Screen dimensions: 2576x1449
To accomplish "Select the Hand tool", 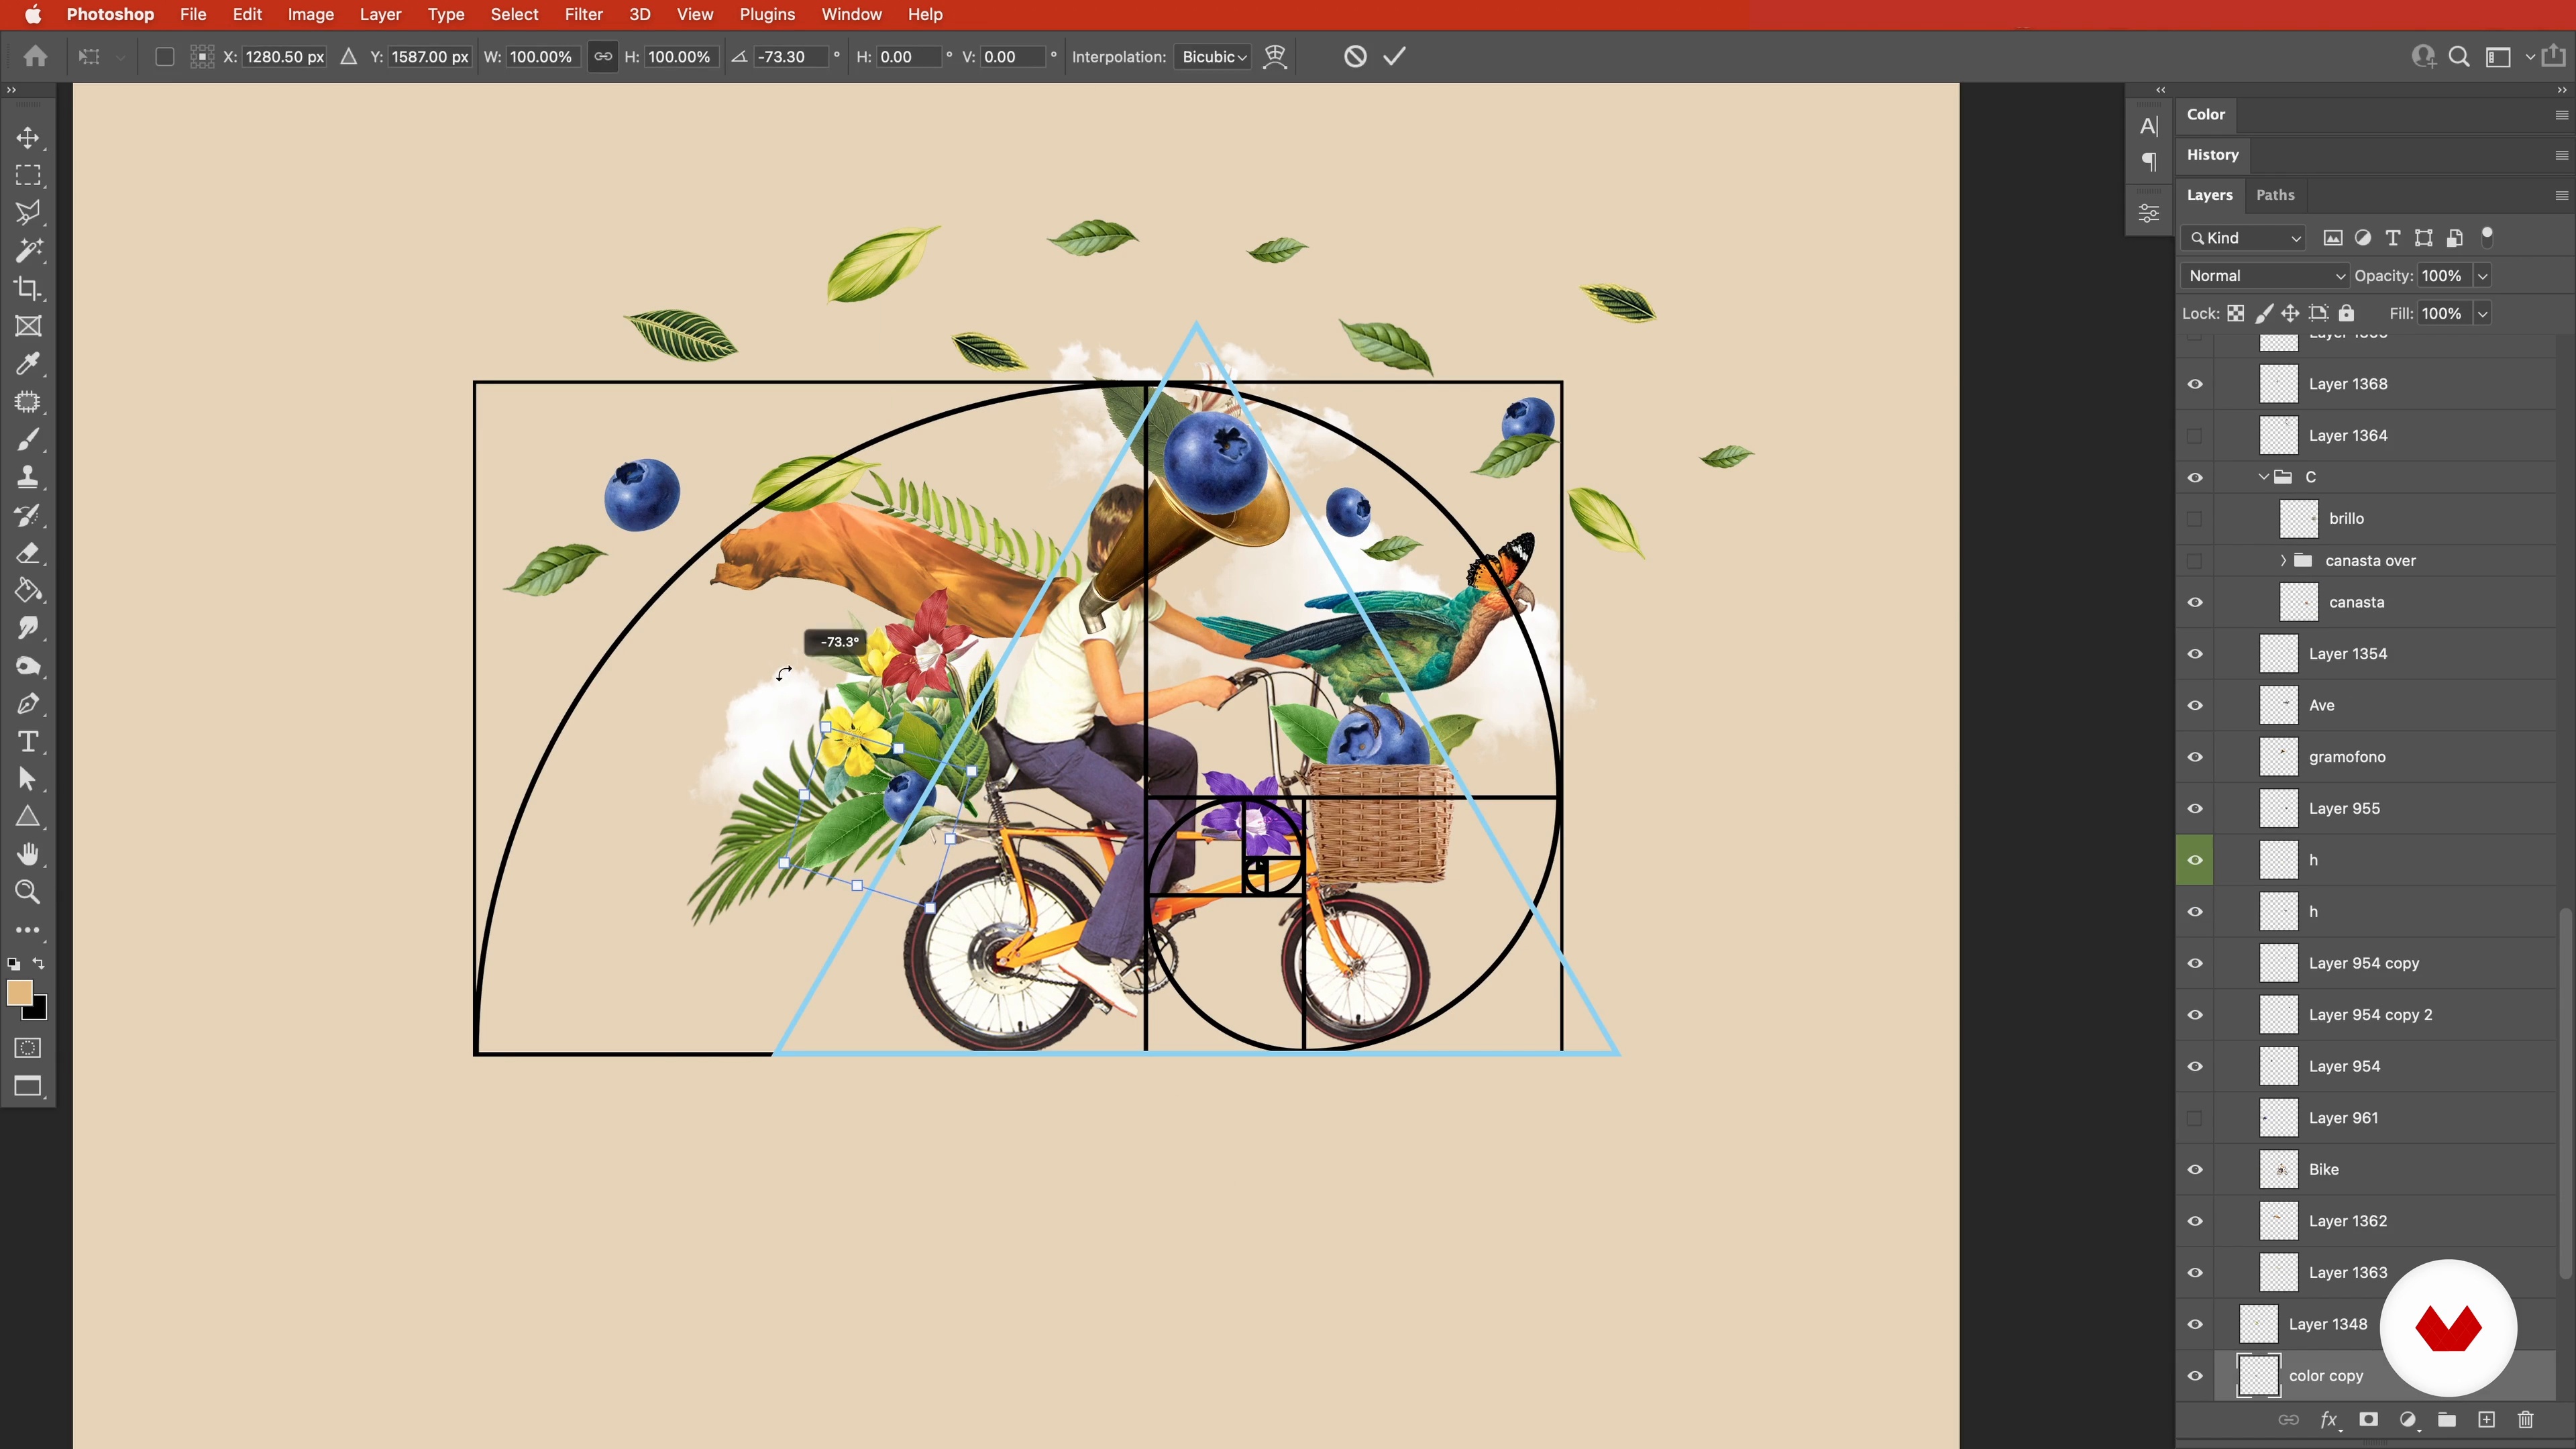I will tap(28, 855).
